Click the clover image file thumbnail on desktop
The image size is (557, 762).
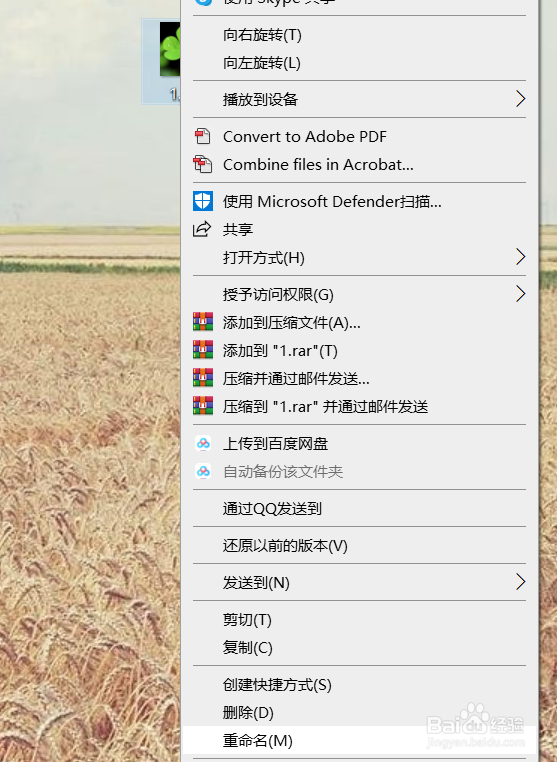click(x=170, y=49)
